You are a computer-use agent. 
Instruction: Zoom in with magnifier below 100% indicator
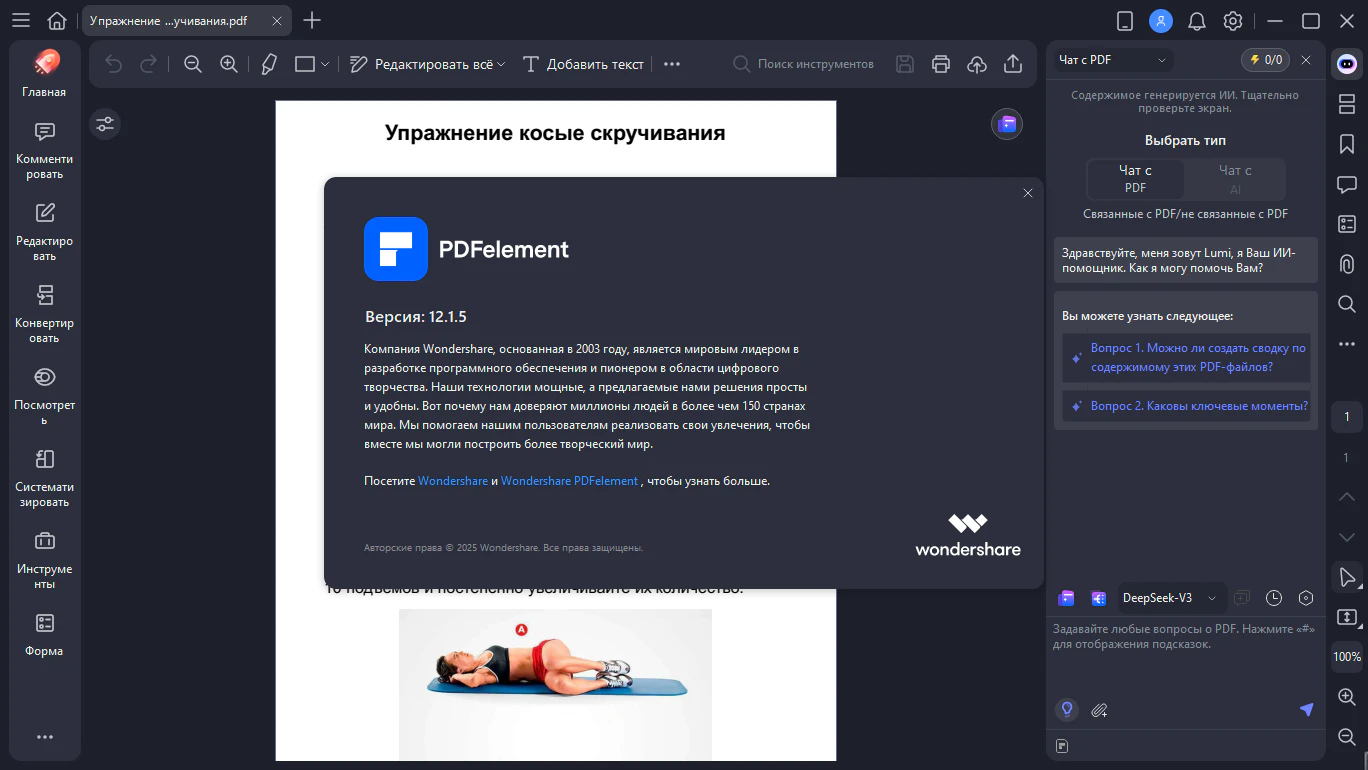pyautogui.click(x=1347, y=696)
